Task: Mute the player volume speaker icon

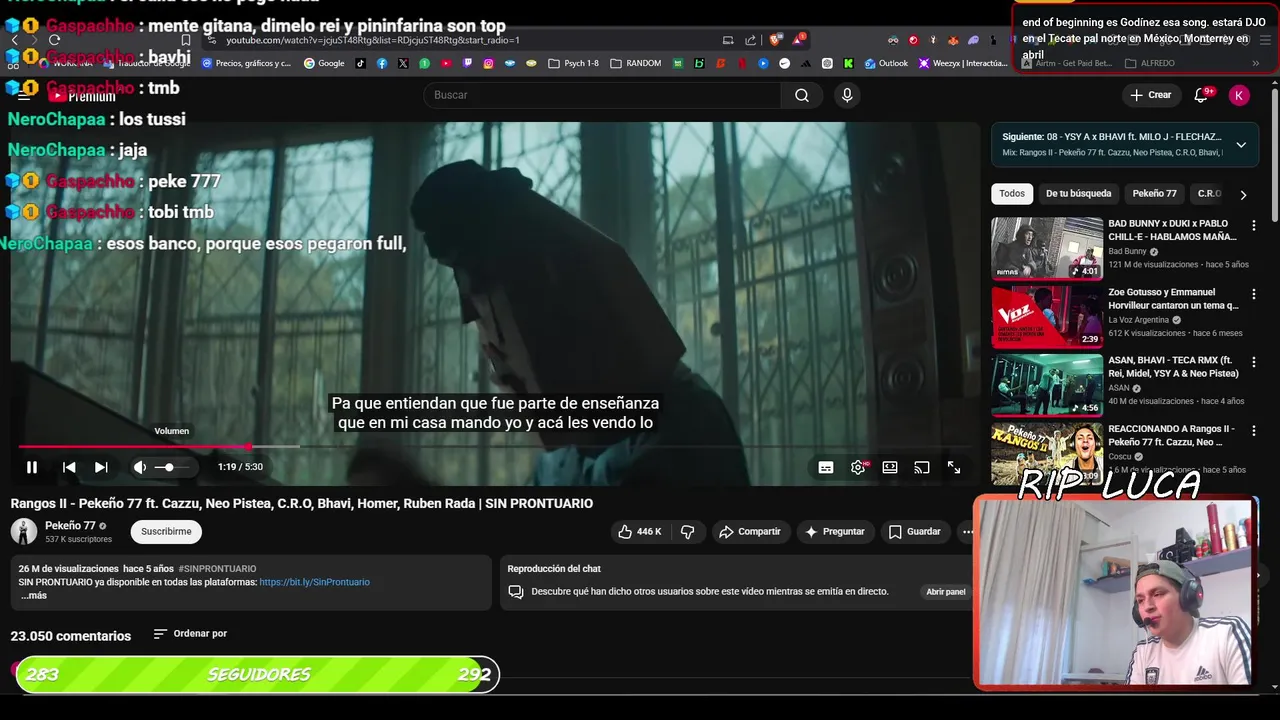Action: tap(140, 467)
